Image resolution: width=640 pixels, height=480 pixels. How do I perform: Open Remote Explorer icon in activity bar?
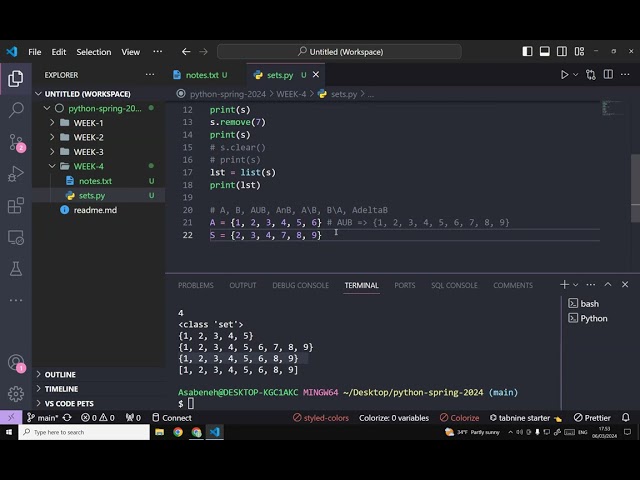click(16, 237)
